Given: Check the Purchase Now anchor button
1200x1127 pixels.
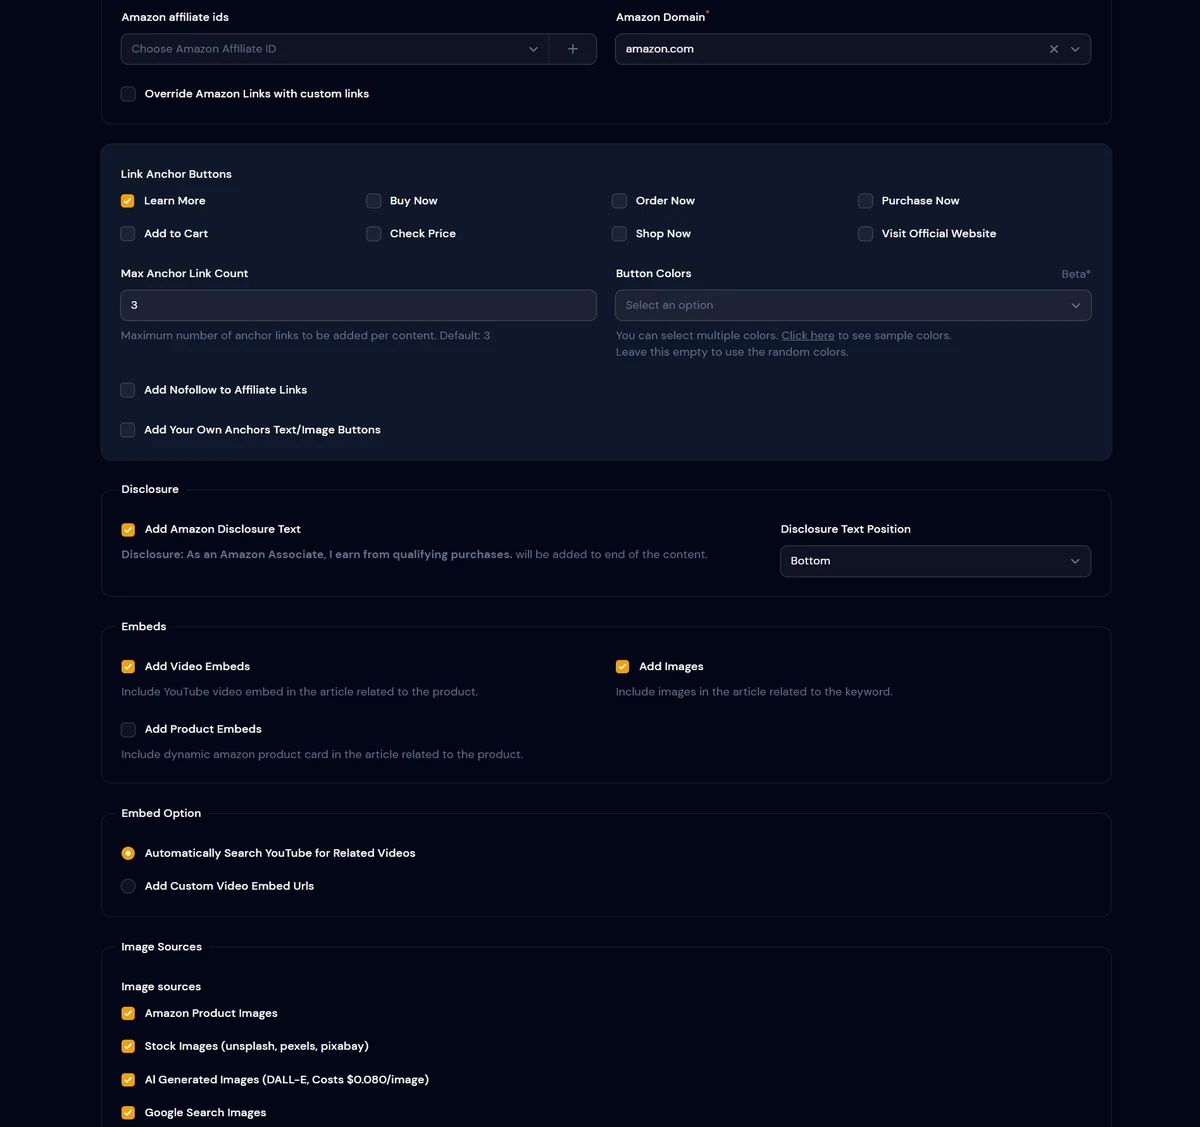Looking at the screenshot, I should click(x=866, y=201).
